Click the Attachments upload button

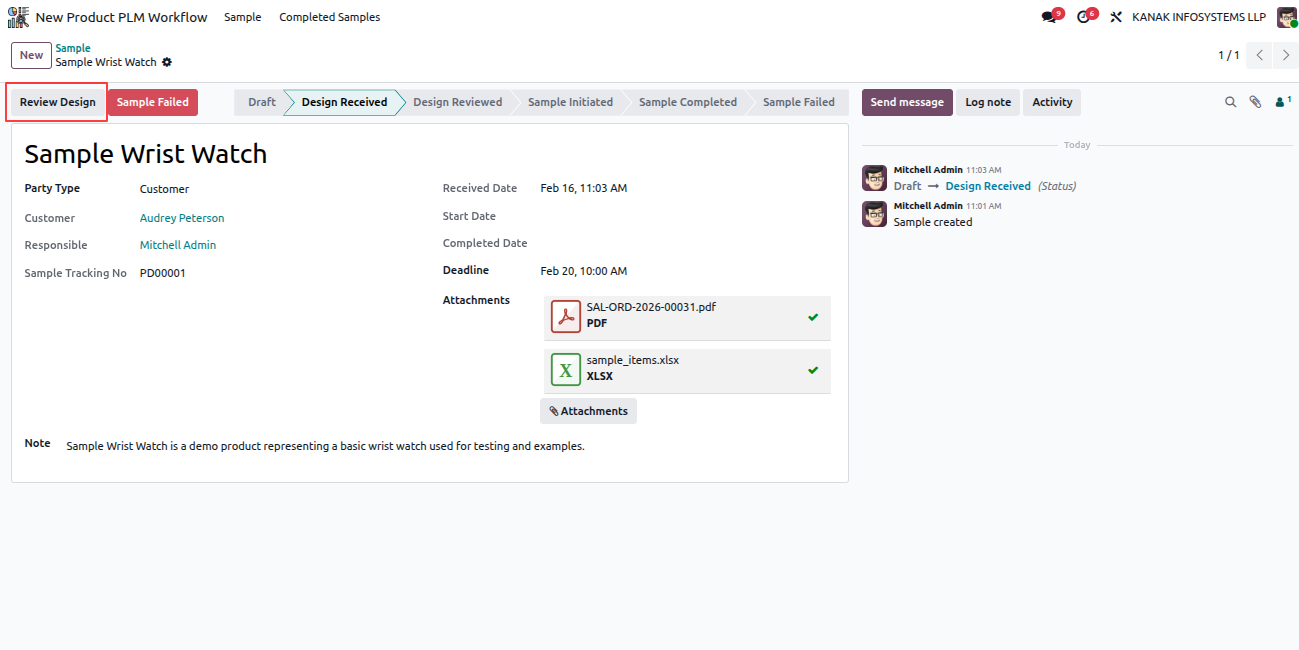click(588, 411)
